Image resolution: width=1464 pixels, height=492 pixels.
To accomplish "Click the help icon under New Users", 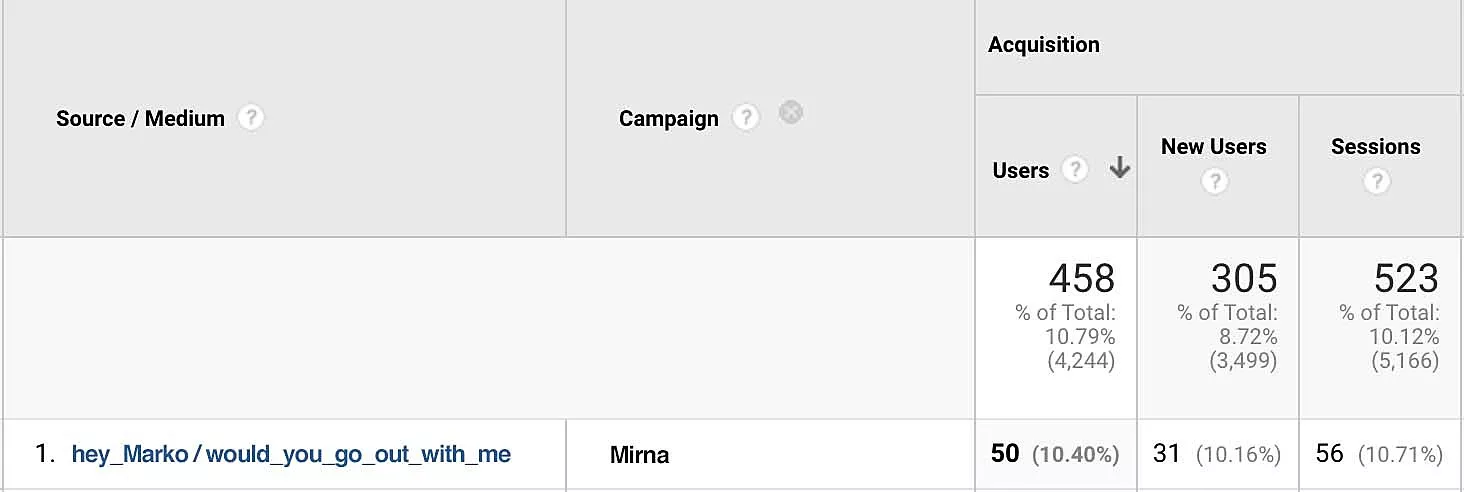I will [x=1214, y=181].
